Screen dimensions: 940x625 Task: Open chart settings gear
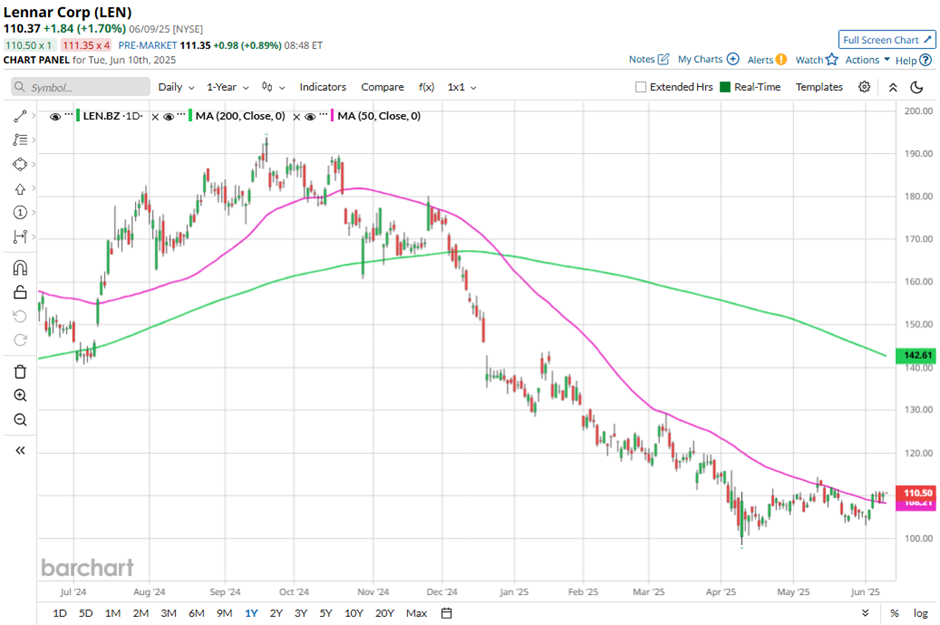(864, 87)
